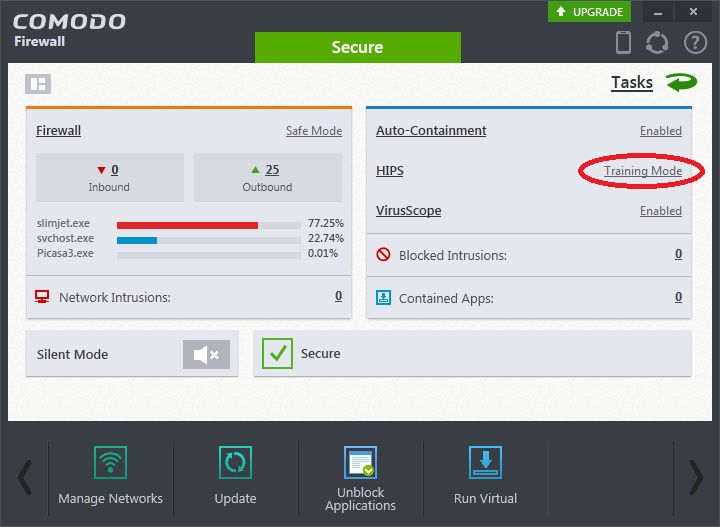Launch the Run Virtual task
This screenshot has height=527, width=720.
point(485,477)
